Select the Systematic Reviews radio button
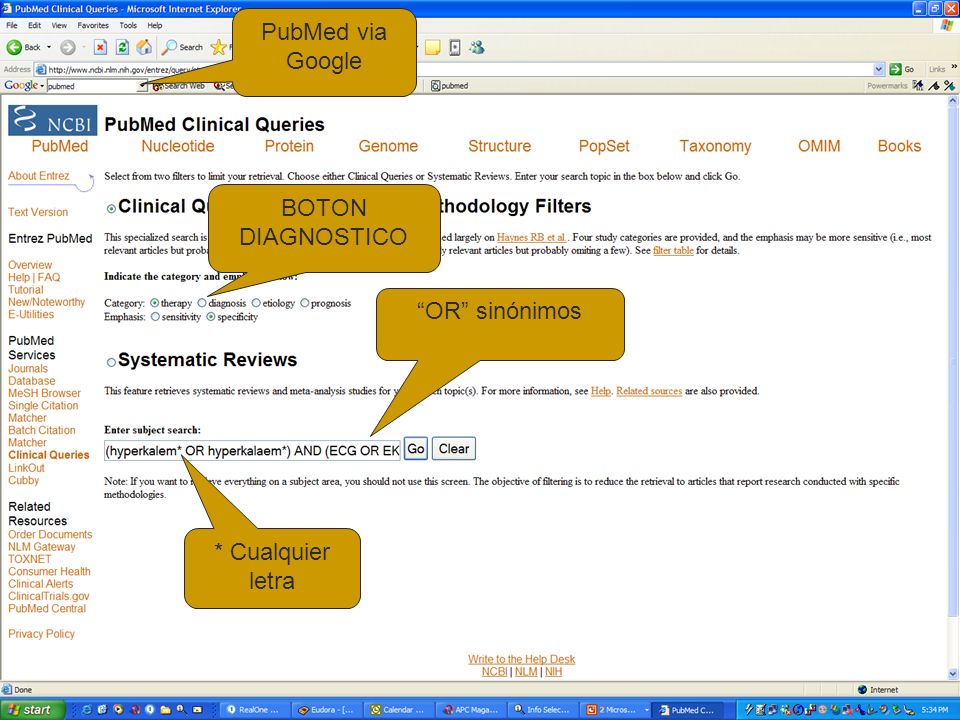Image resolution: width=960 pixels, height=720 pixels. (111, 362)
